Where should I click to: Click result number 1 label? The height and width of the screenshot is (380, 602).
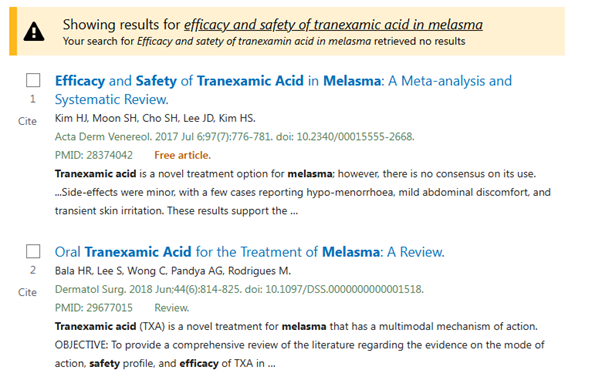point(33,99)
